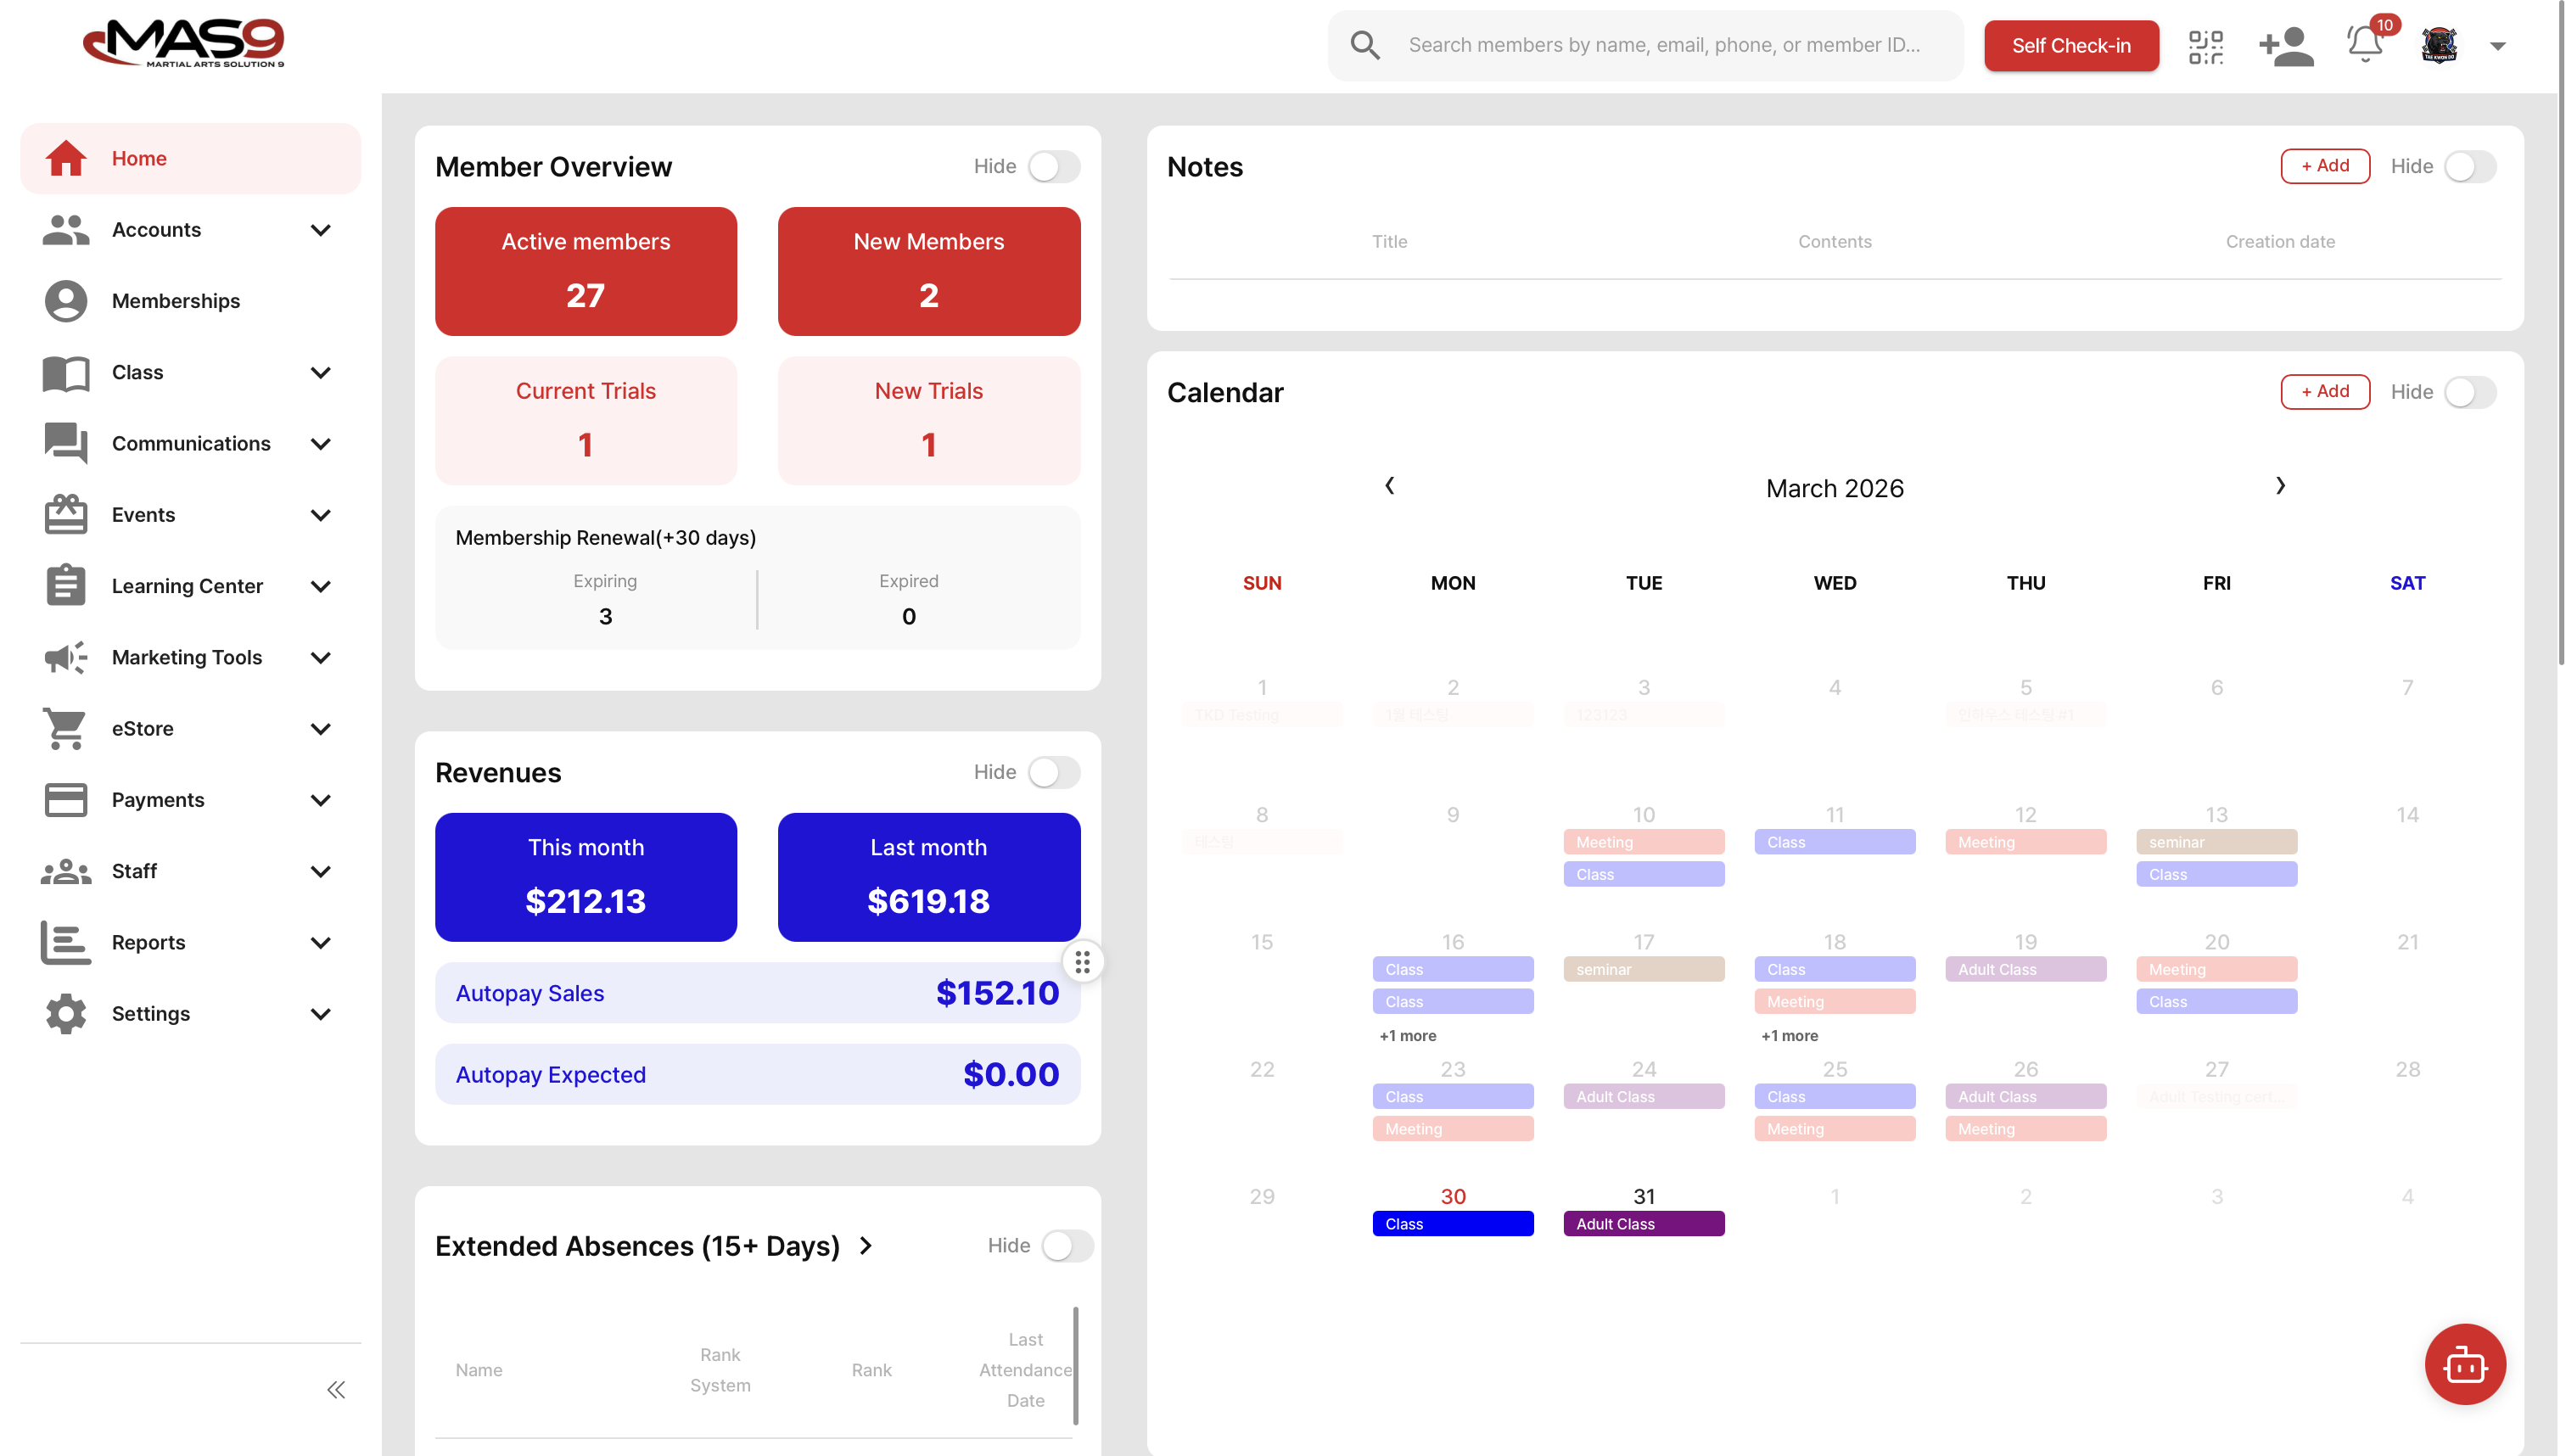Collapse the sidebar with double-arrow icon

pyautogui.click(x=336, y=1389)
